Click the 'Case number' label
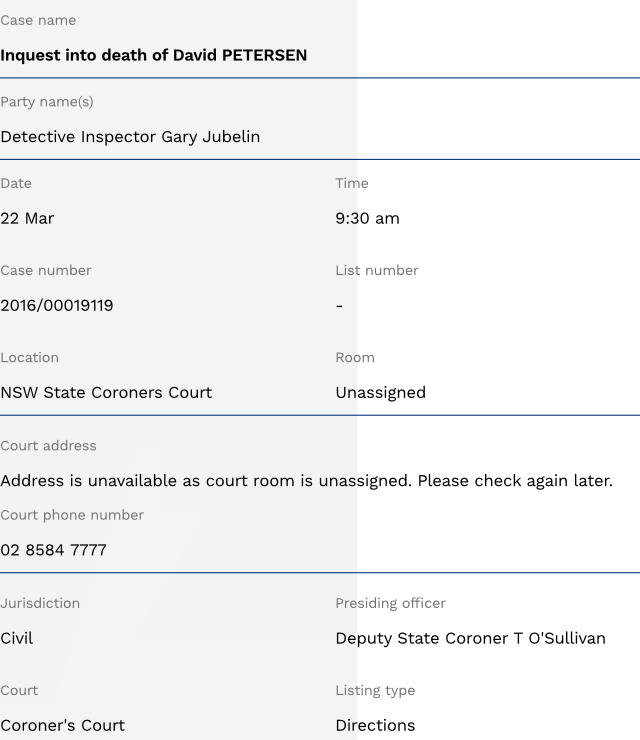The image size is (640, 740). [45, 271]
